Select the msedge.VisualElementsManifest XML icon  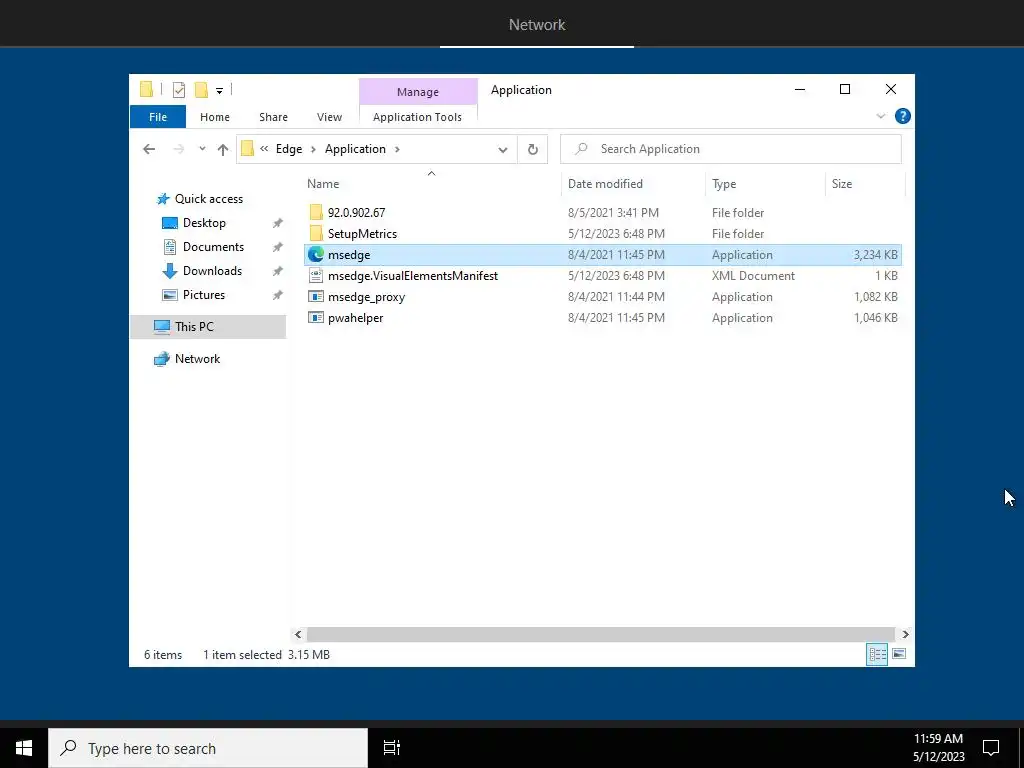[x=316, y=276]
